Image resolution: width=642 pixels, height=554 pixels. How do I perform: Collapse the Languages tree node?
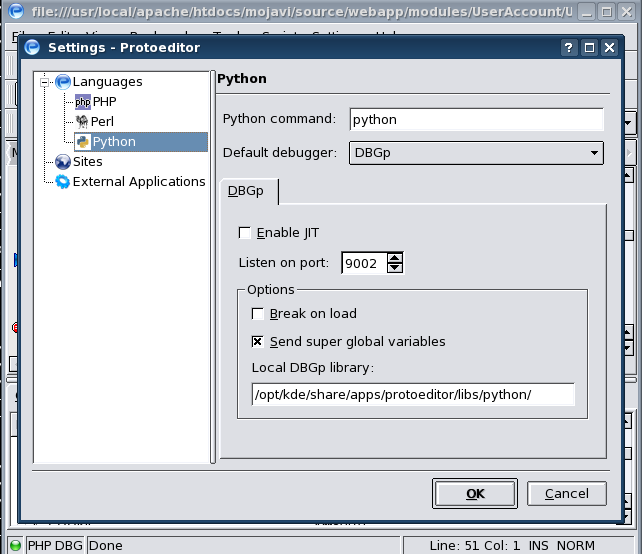45,82
